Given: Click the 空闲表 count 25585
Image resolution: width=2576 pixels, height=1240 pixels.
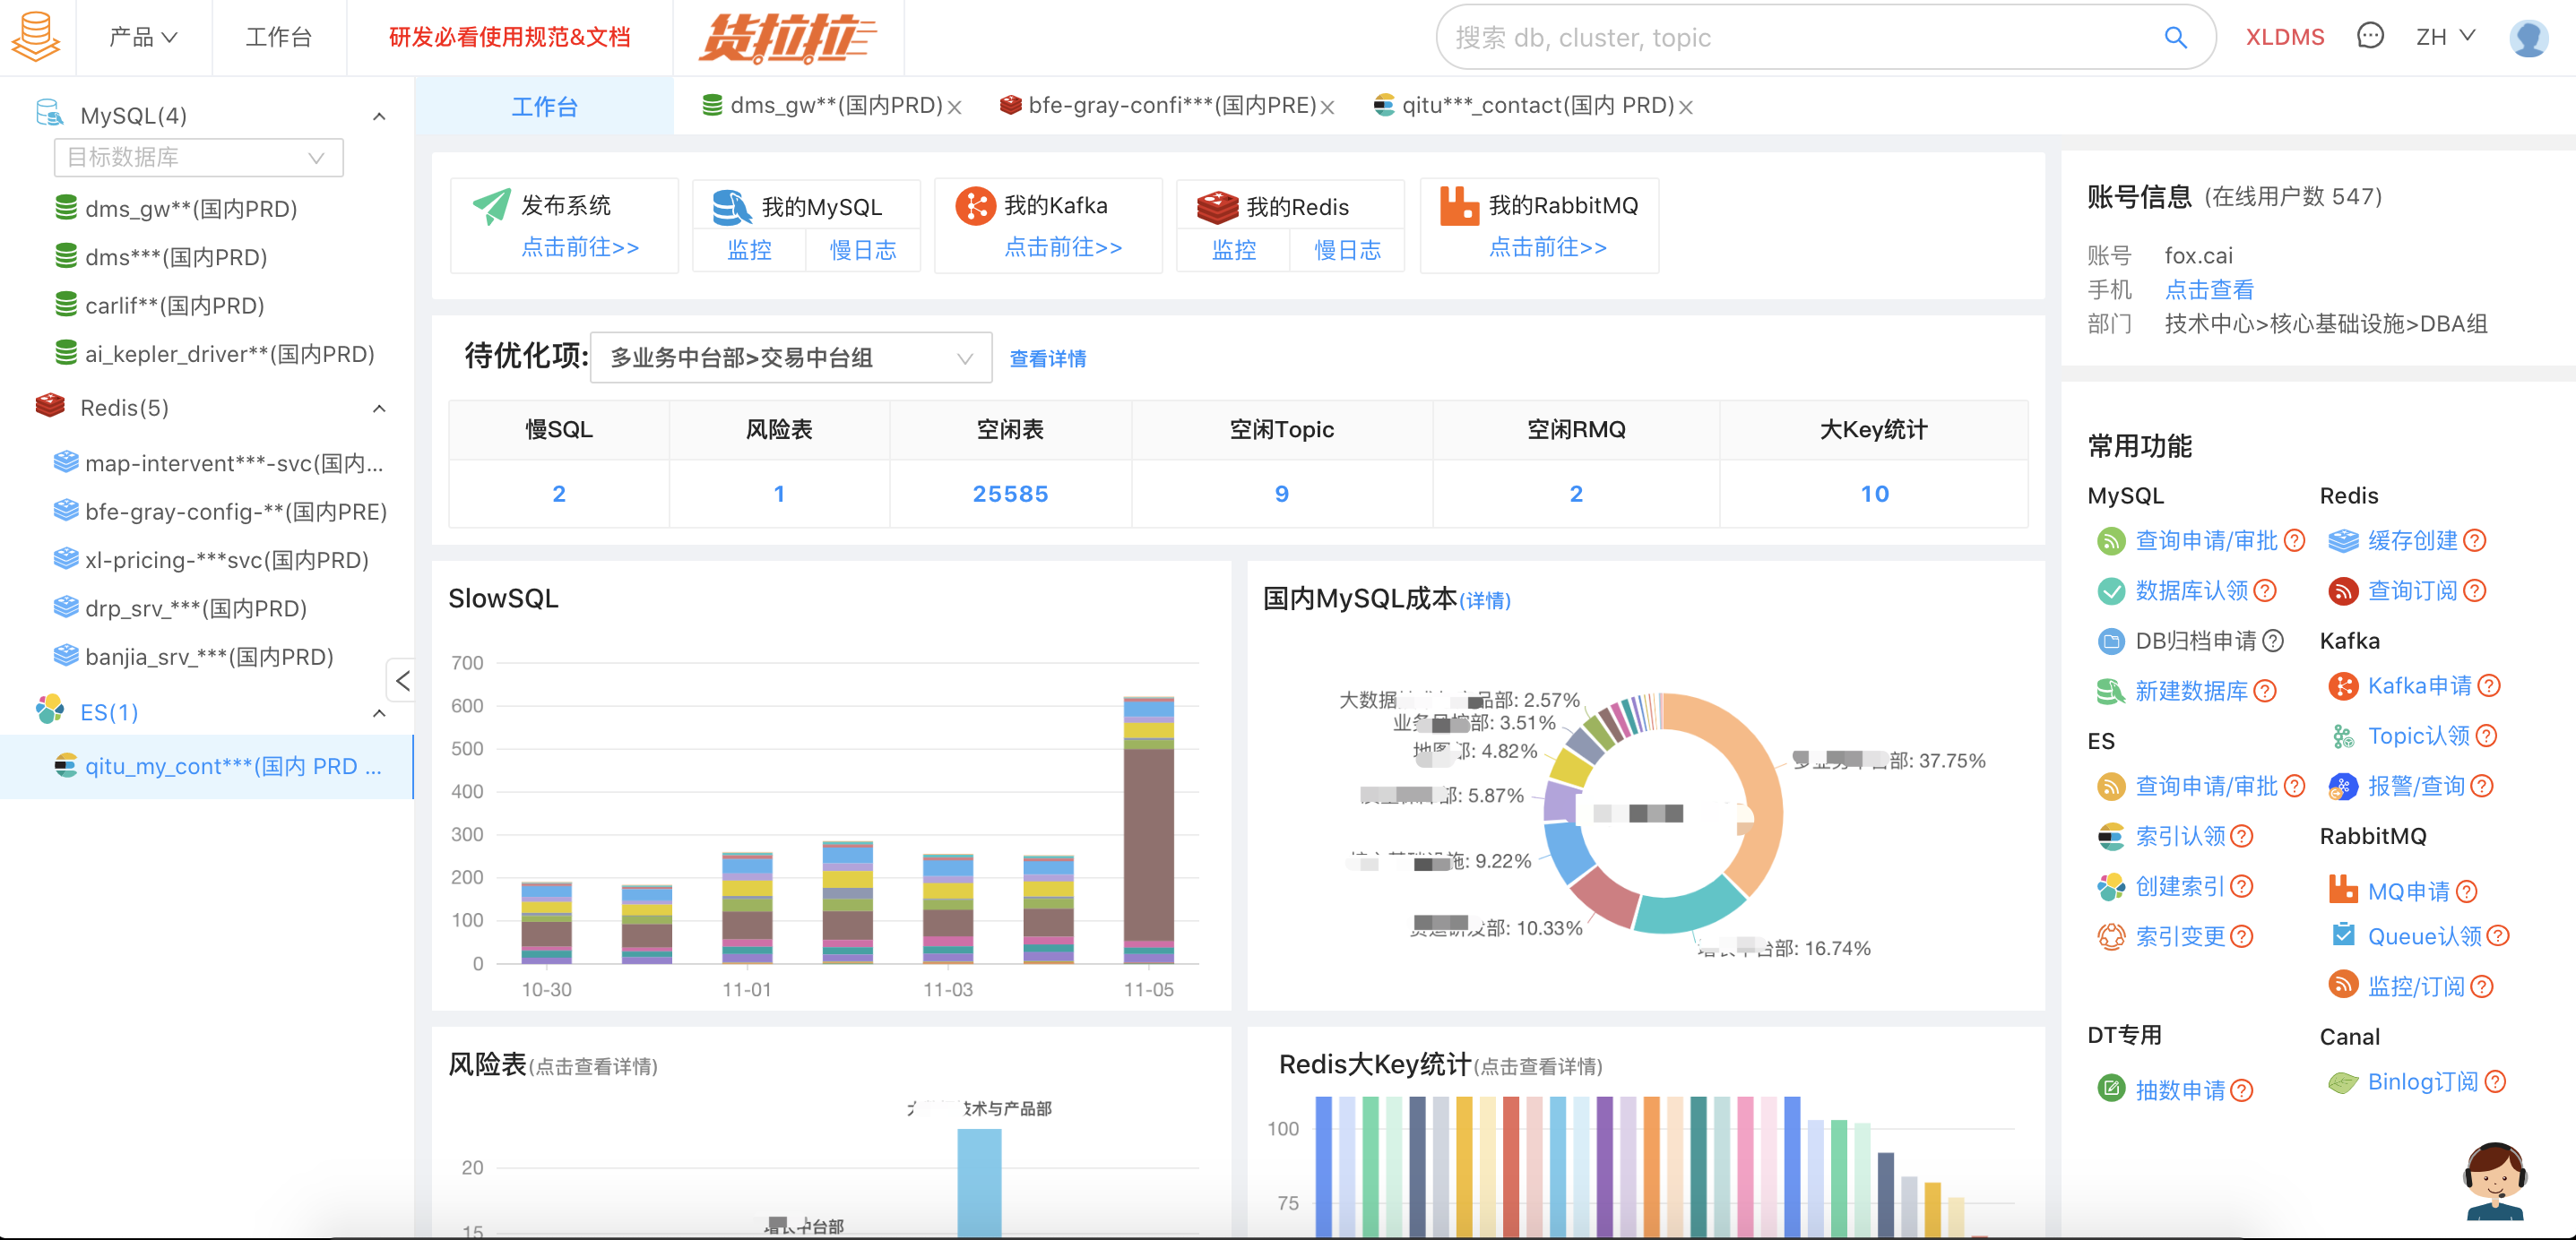Looking at the screenshot, I should click(x=1010, y=494).
